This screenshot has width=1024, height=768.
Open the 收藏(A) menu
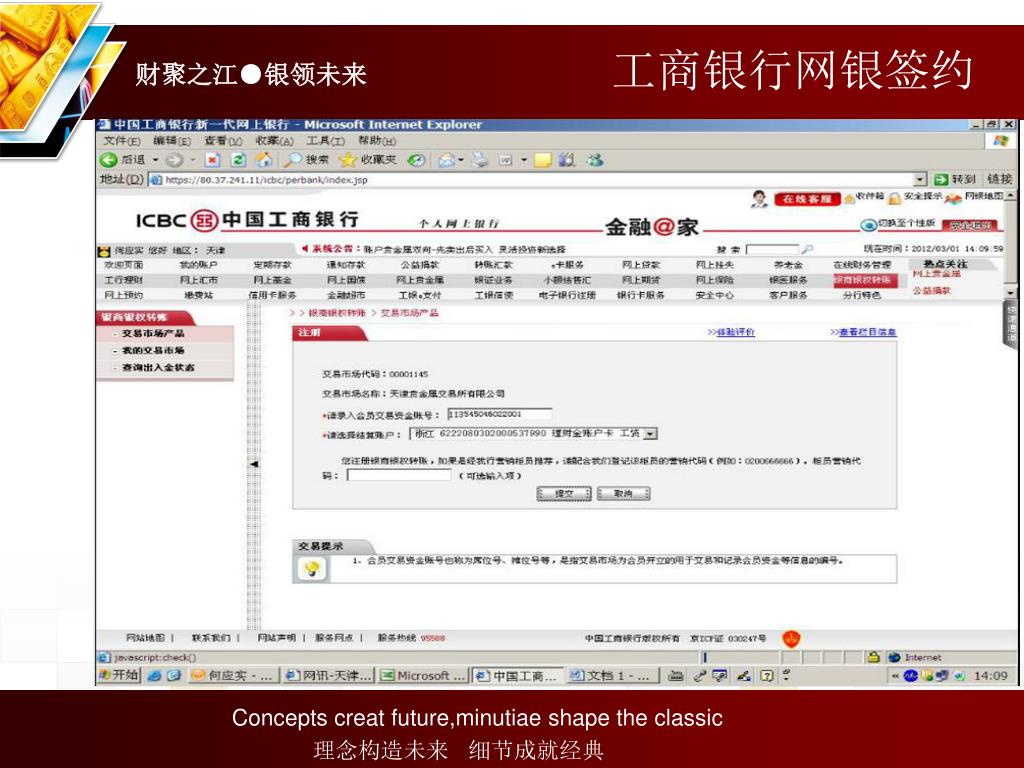point(274,140)
